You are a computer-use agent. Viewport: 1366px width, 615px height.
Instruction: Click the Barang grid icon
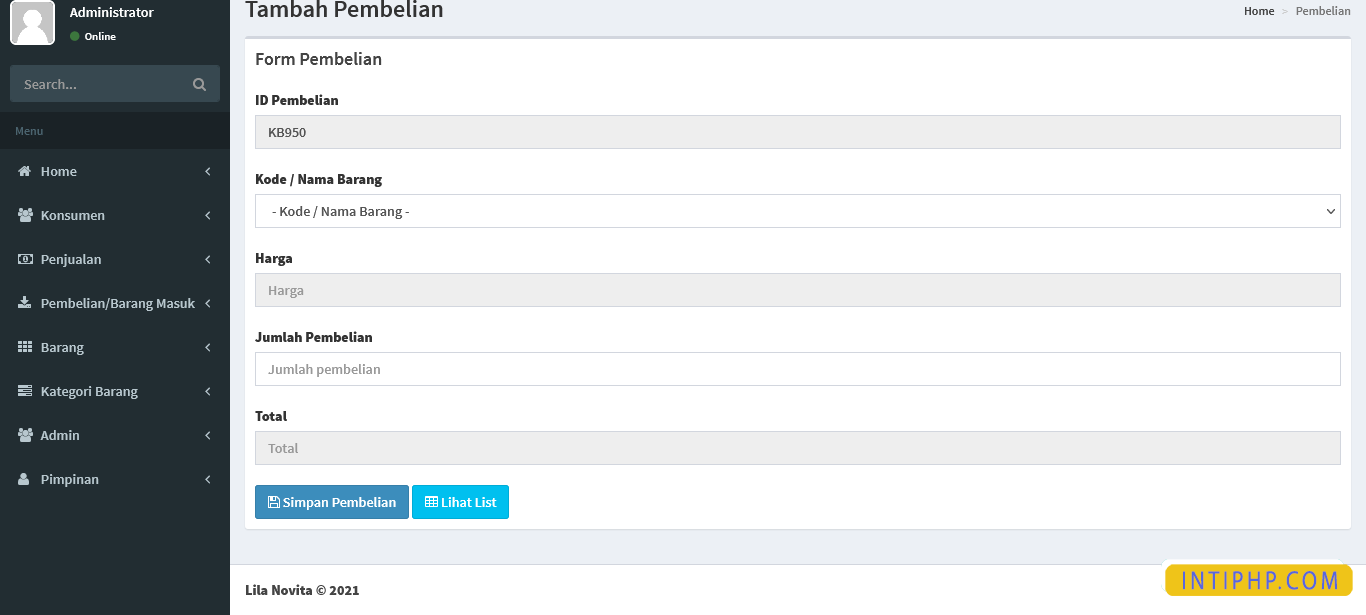tap(25, 348)
